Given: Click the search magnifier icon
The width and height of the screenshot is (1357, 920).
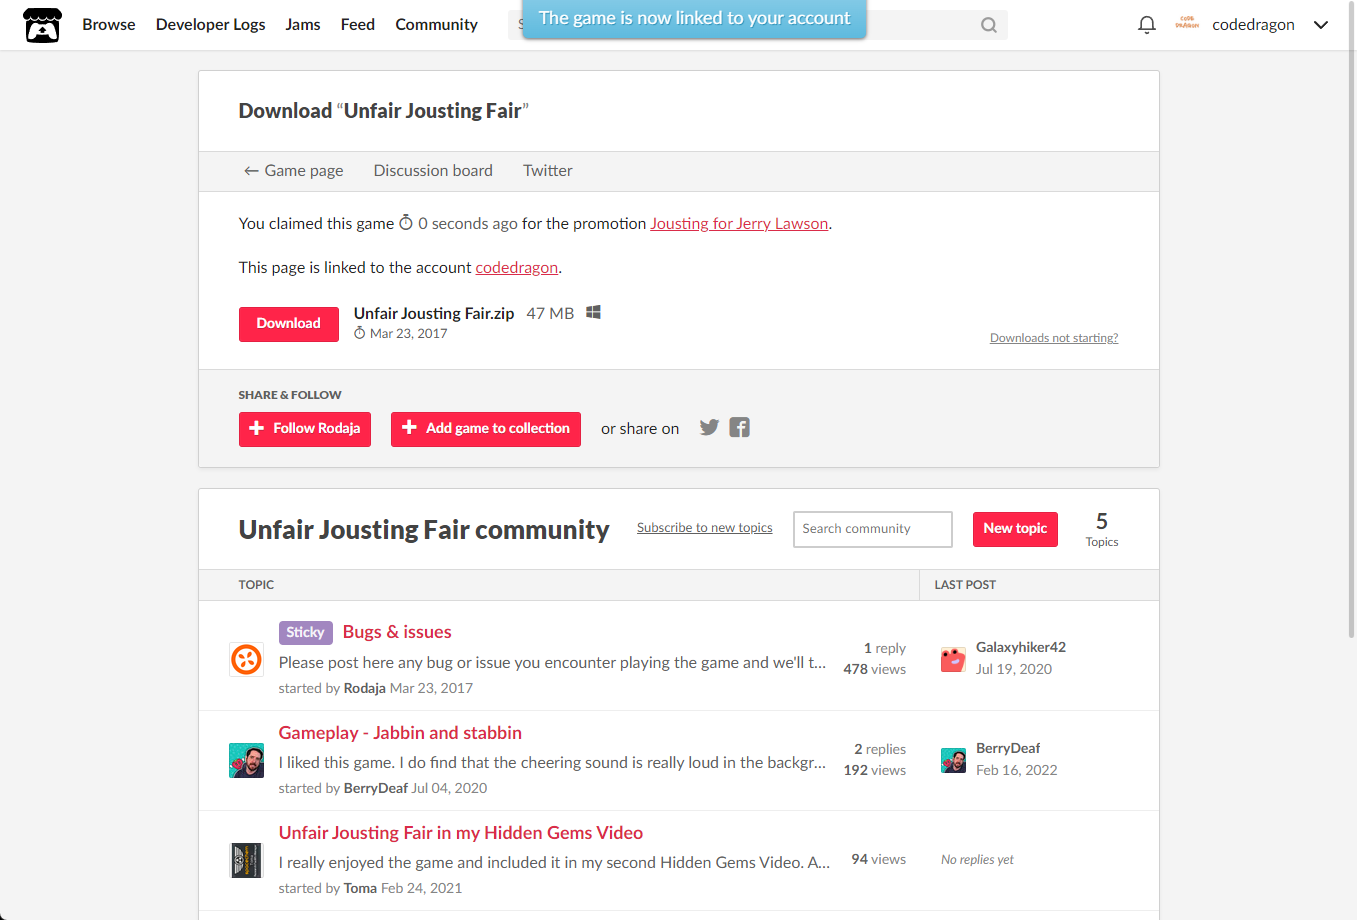Looking at the screenshot, I should click(x=988, y=25).
